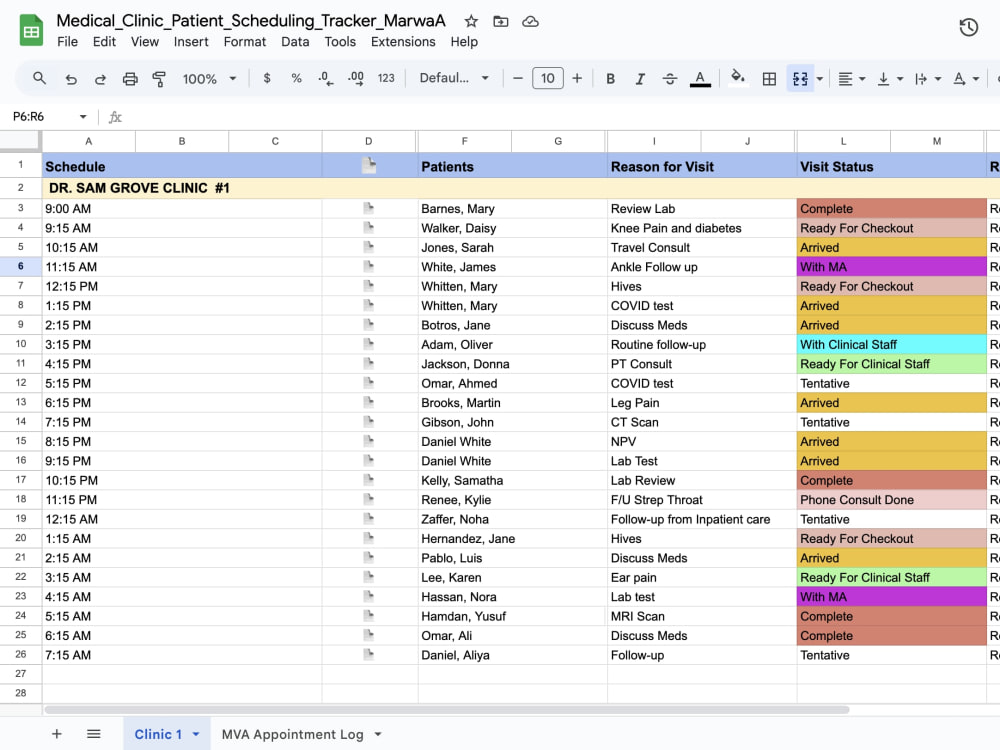Open the Help menu

464,42
